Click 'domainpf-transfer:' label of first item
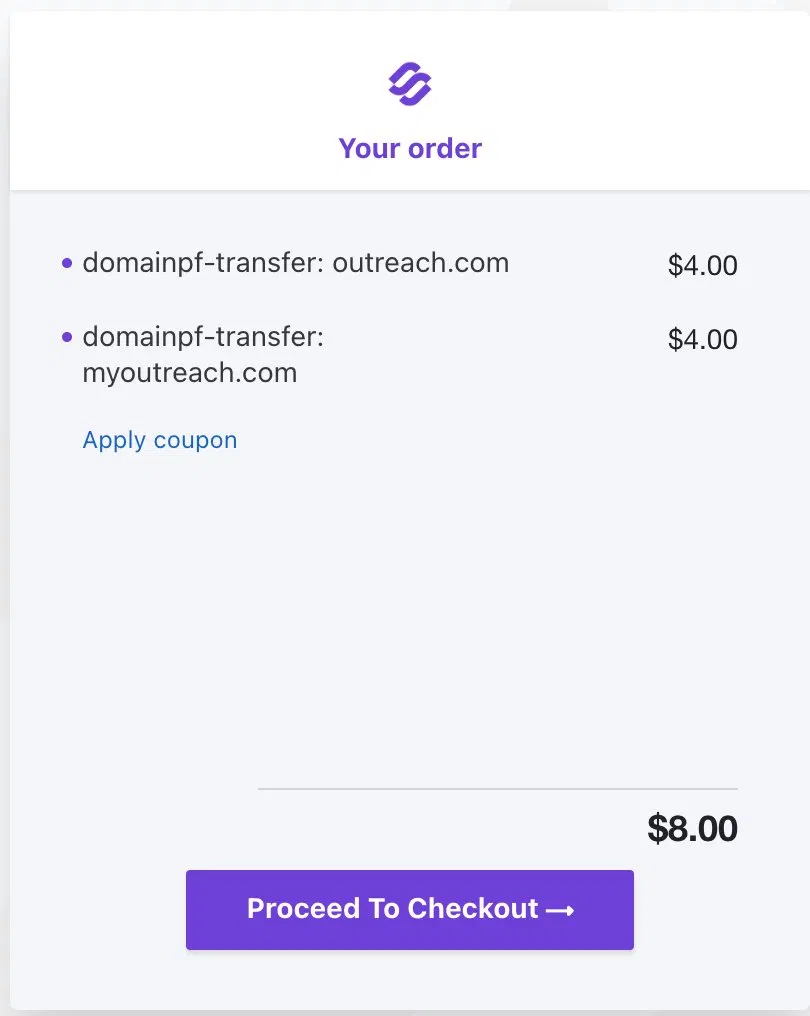 203,263
